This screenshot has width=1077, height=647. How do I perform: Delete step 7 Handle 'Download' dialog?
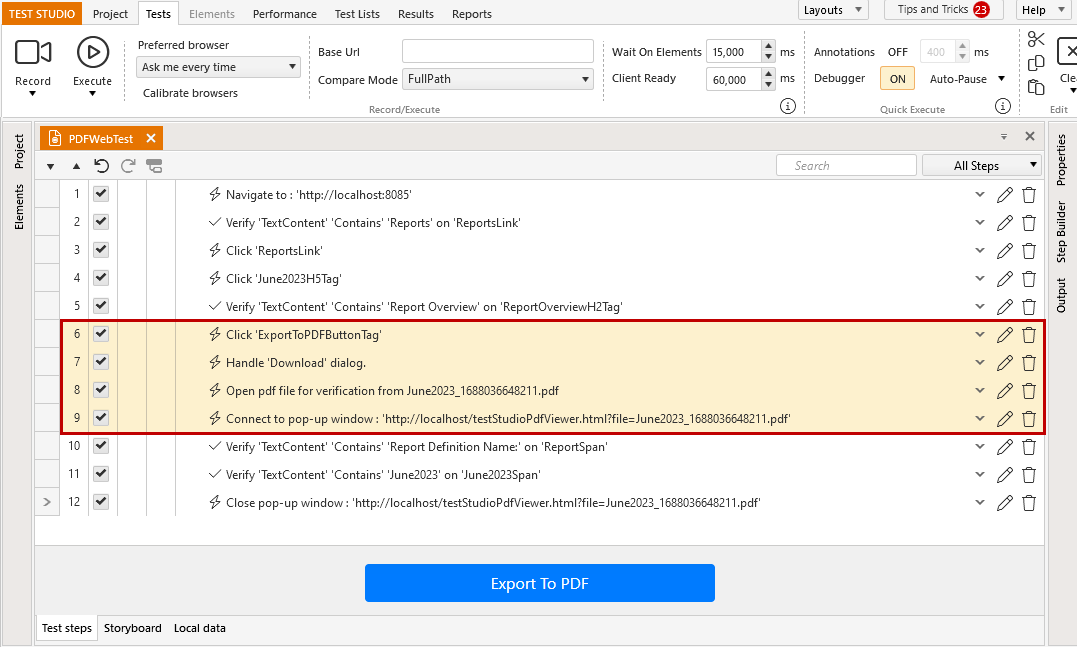coord(1028,363)
